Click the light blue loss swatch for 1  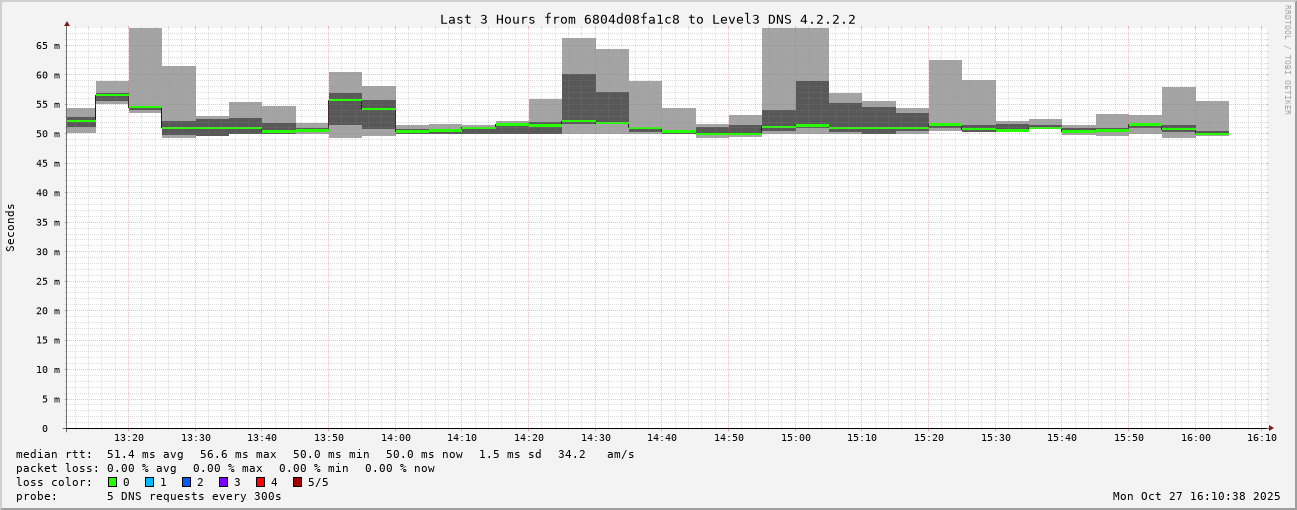coord(149,482)
